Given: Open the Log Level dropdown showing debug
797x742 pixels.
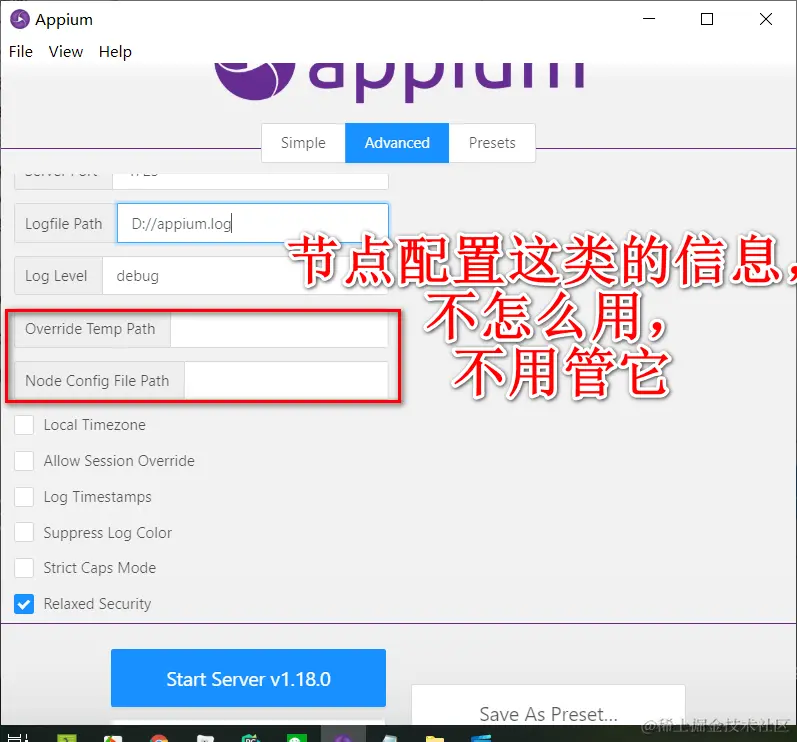Looking at the screenshot, I should [245, 275].
